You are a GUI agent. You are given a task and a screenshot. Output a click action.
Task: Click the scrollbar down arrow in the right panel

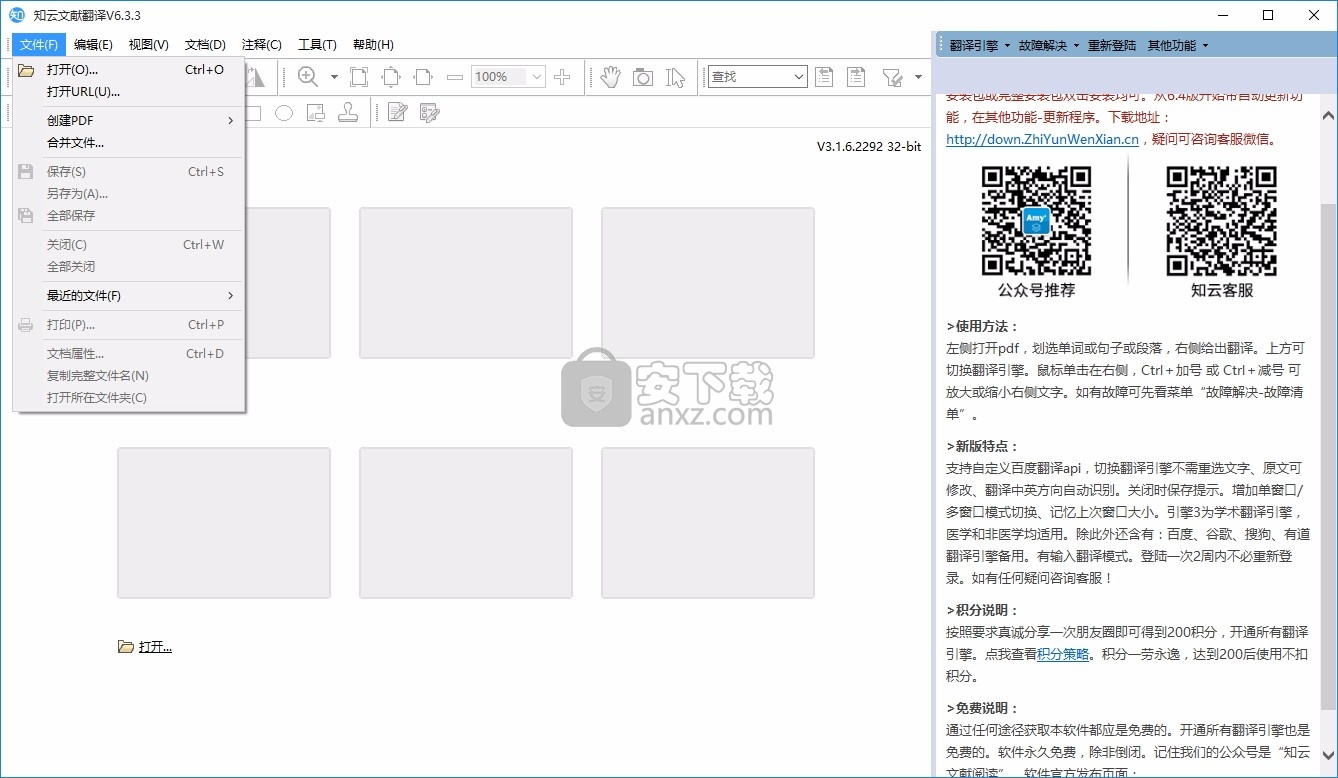(x=1328, y=756)
